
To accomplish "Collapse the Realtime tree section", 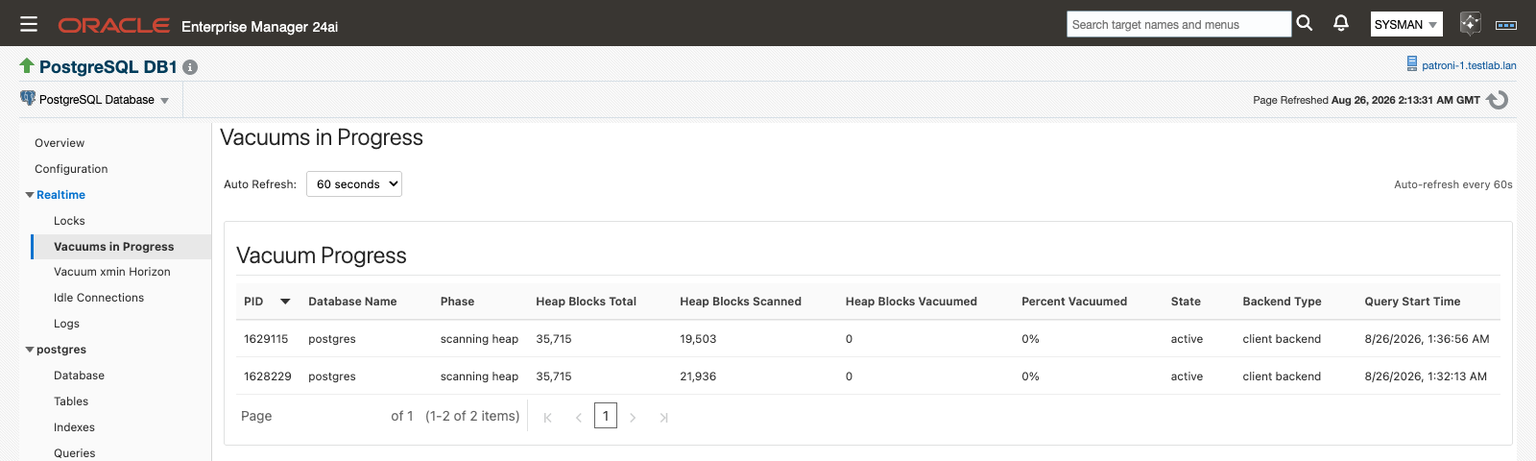I will [29, 195].
